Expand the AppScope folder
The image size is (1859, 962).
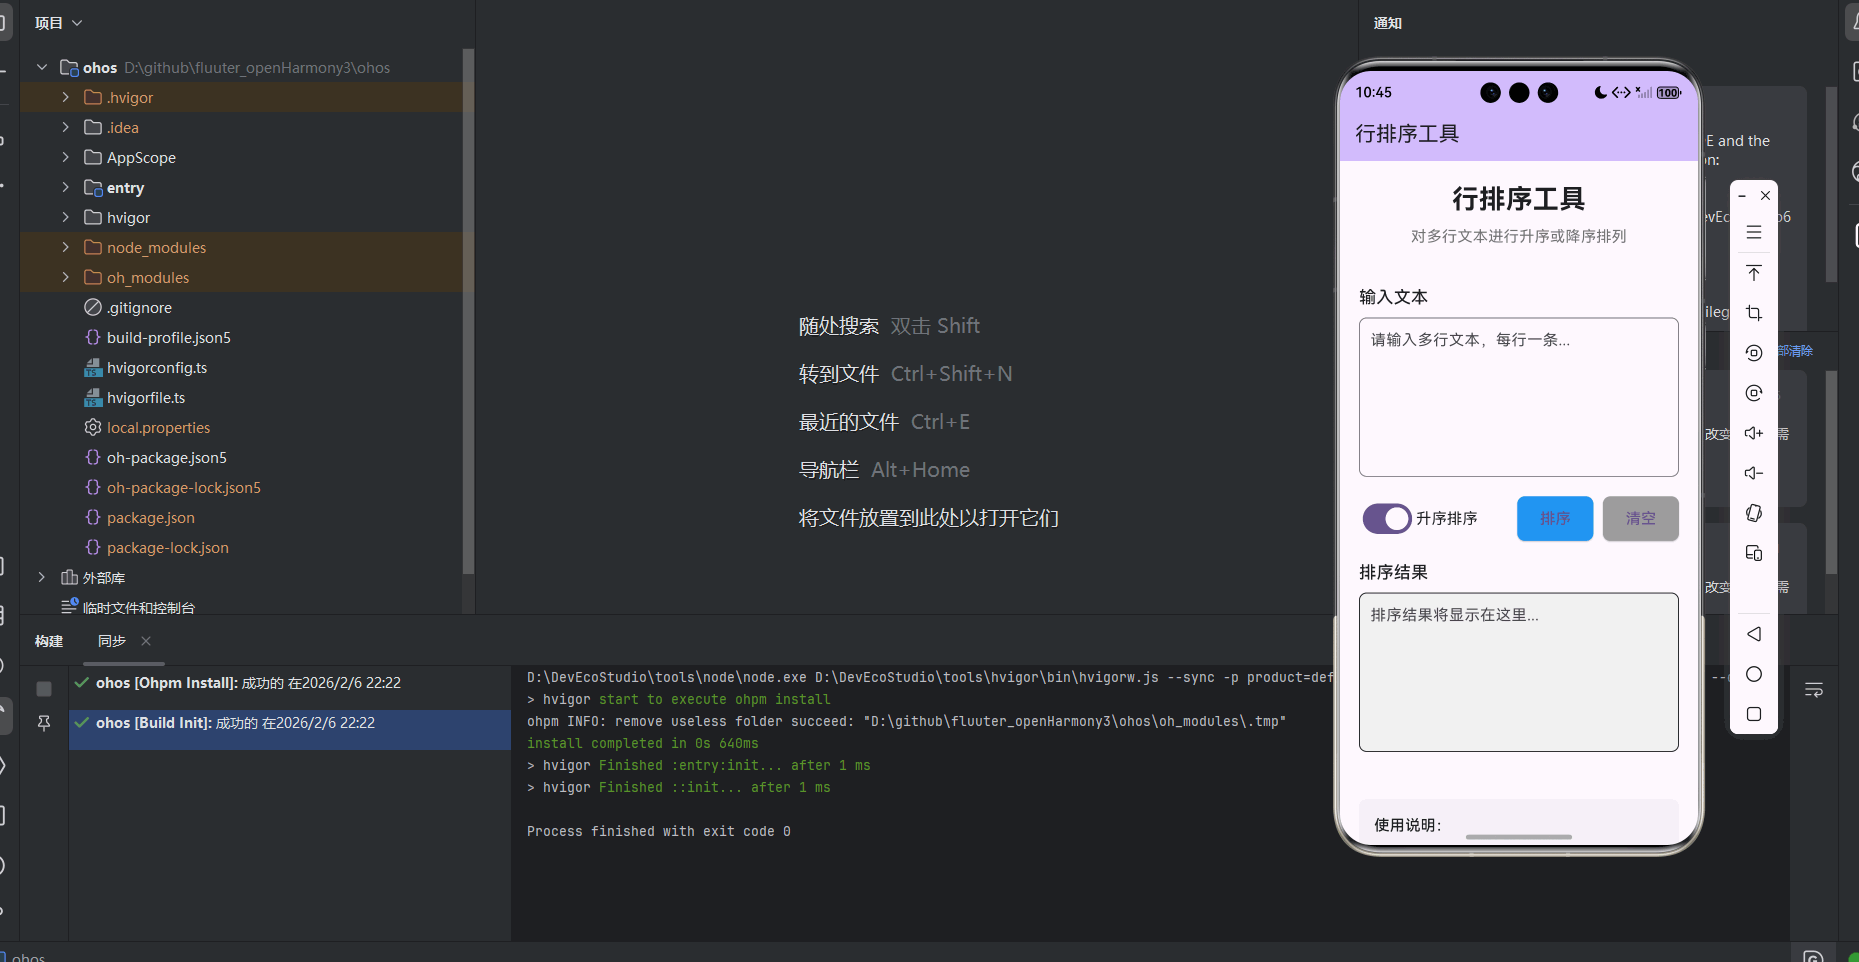(66, 157)
